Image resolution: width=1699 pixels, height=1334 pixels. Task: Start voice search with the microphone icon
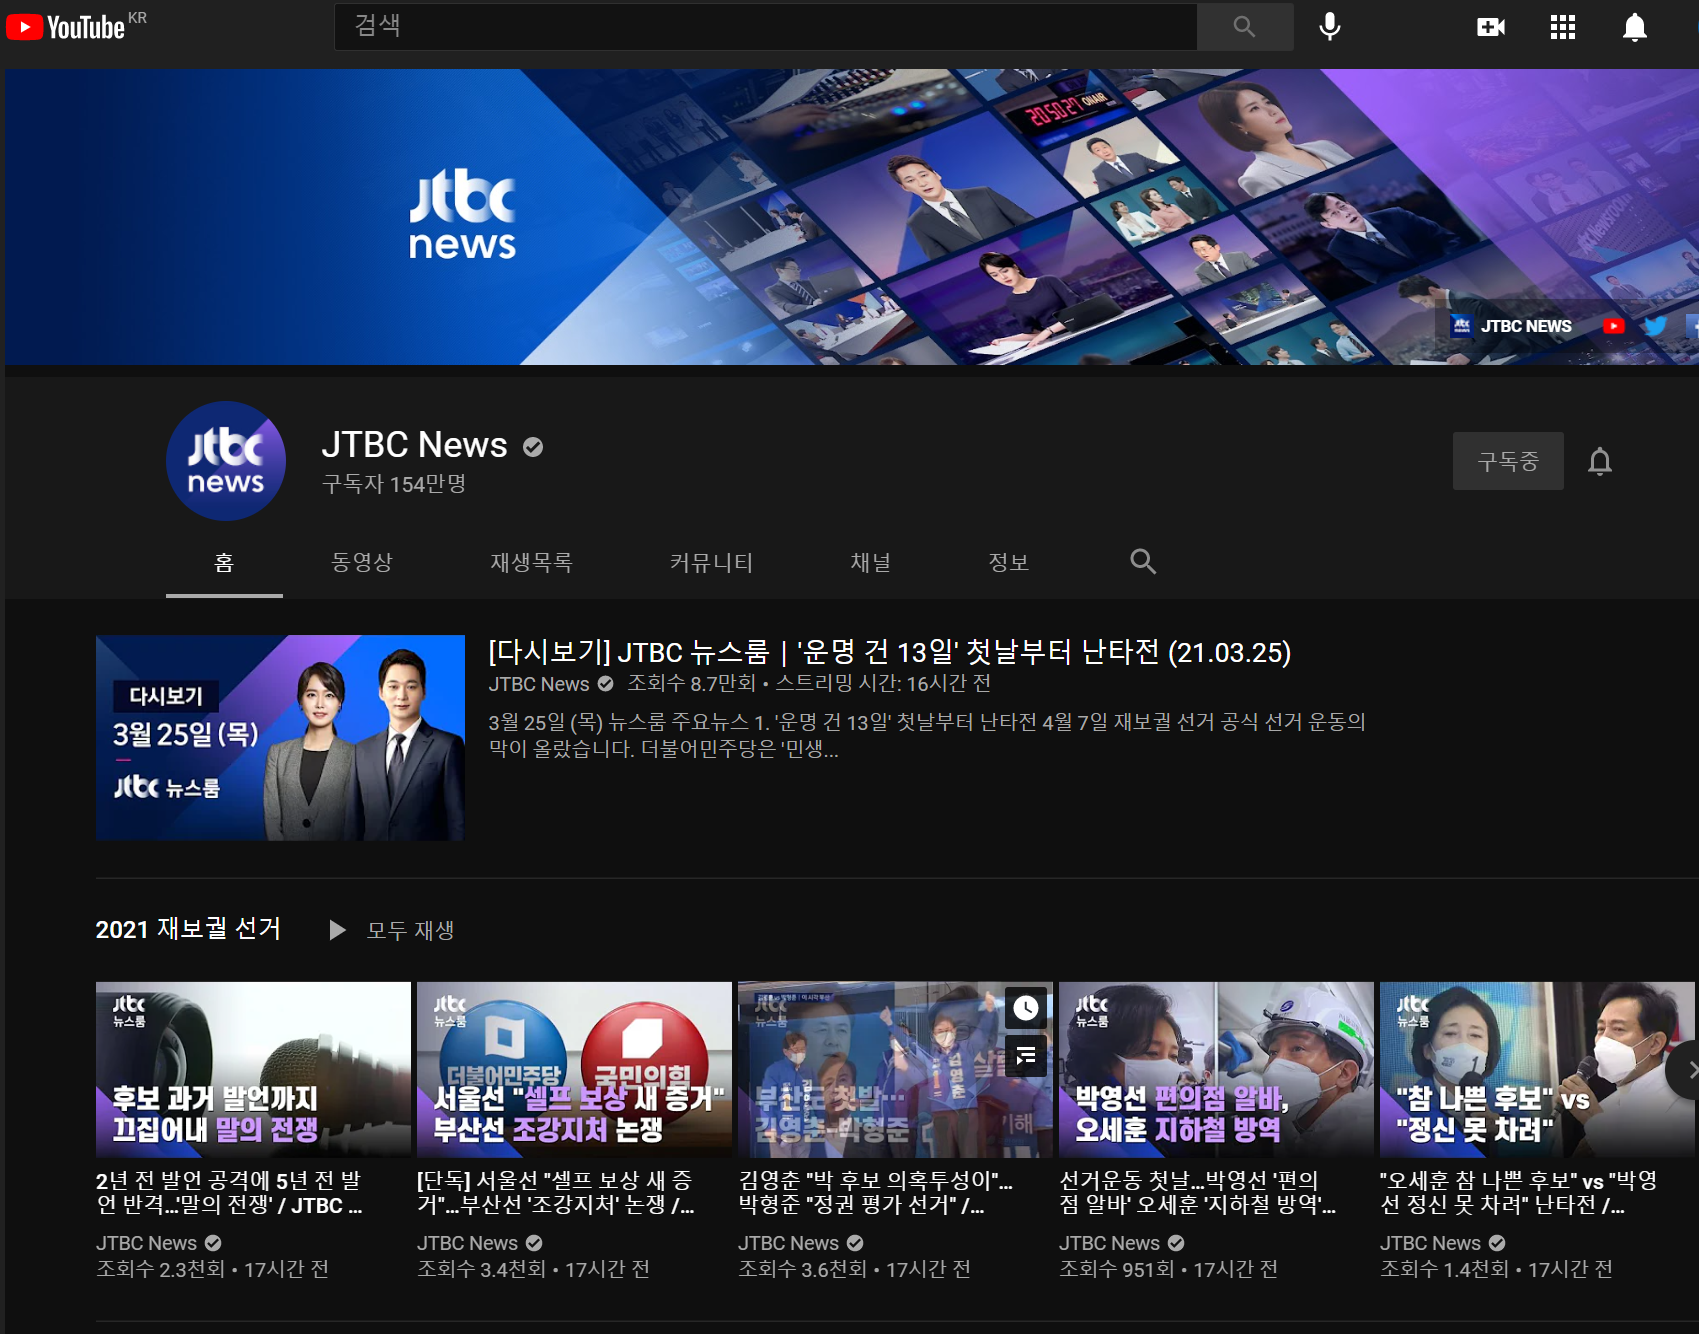tap(1329, 27)
